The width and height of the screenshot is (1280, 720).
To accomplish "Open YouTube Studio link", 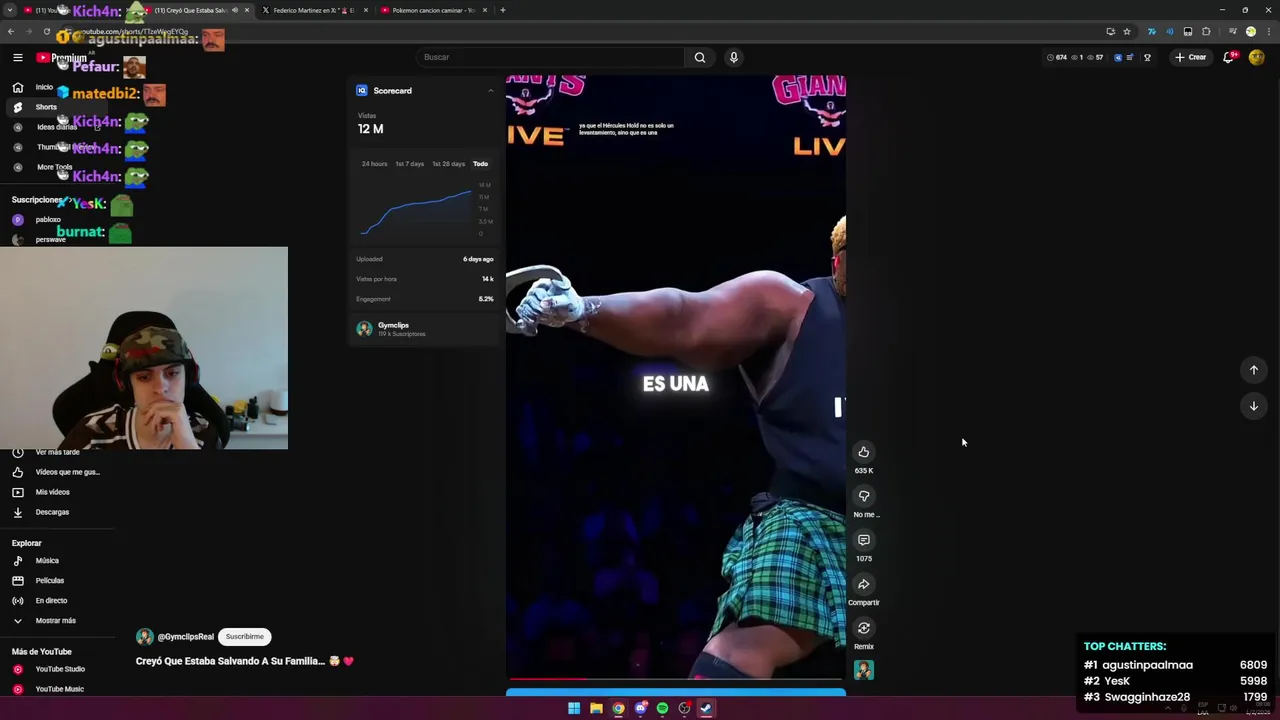I will point(60,669).
